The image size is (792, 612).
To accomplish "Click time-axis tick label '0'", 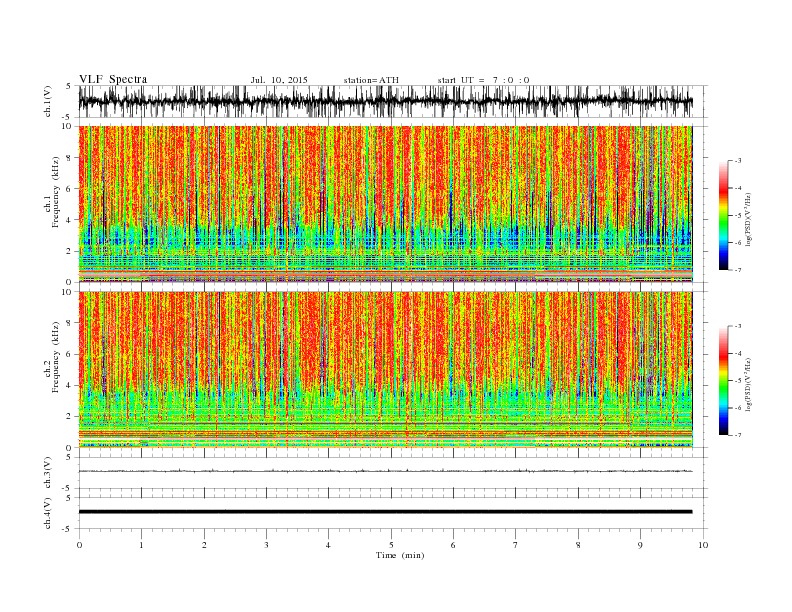I will [x=79, y=545].
